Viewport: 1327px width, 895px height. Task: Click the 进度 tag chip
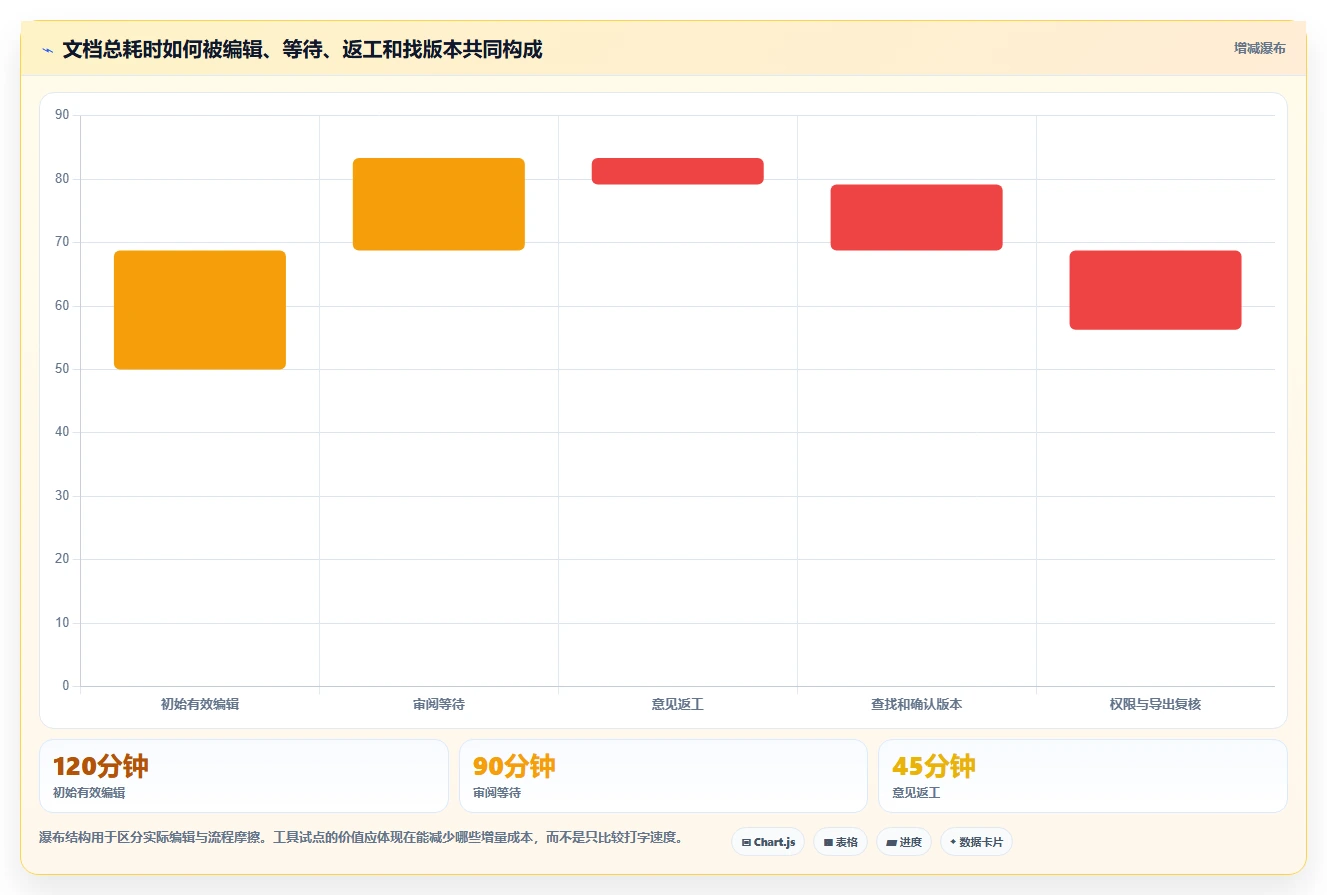click(x=904, y=842)
